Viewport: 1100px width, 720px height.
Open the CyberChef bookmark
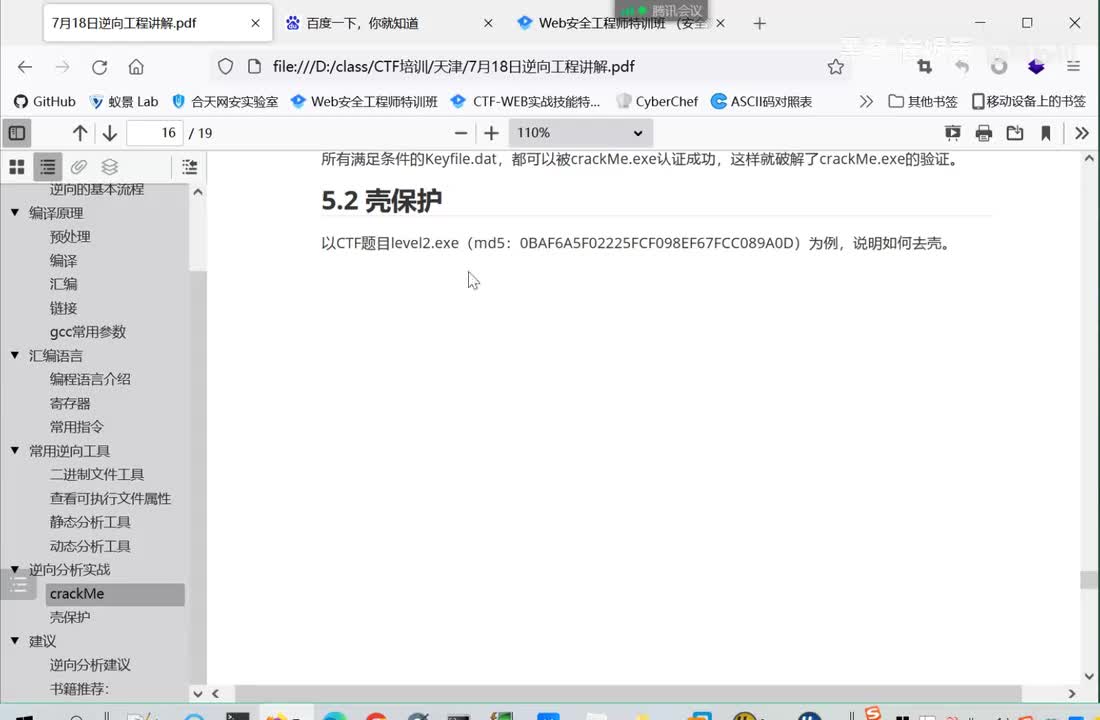[657, 102]
